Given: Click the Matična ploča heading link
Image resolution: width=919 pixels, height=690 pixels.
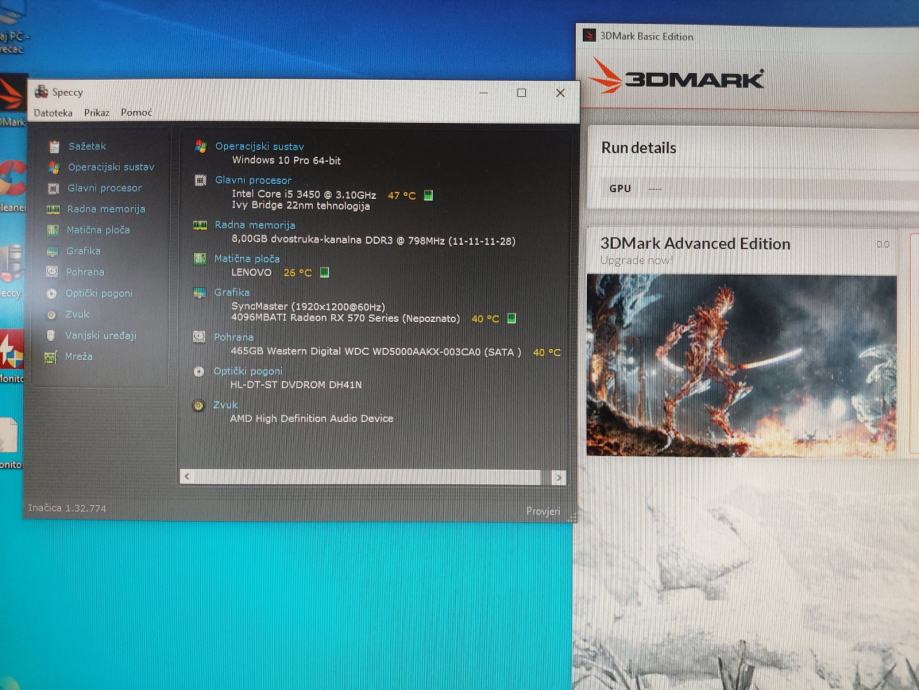Looking at the screenshot, I should click(247, 259).
